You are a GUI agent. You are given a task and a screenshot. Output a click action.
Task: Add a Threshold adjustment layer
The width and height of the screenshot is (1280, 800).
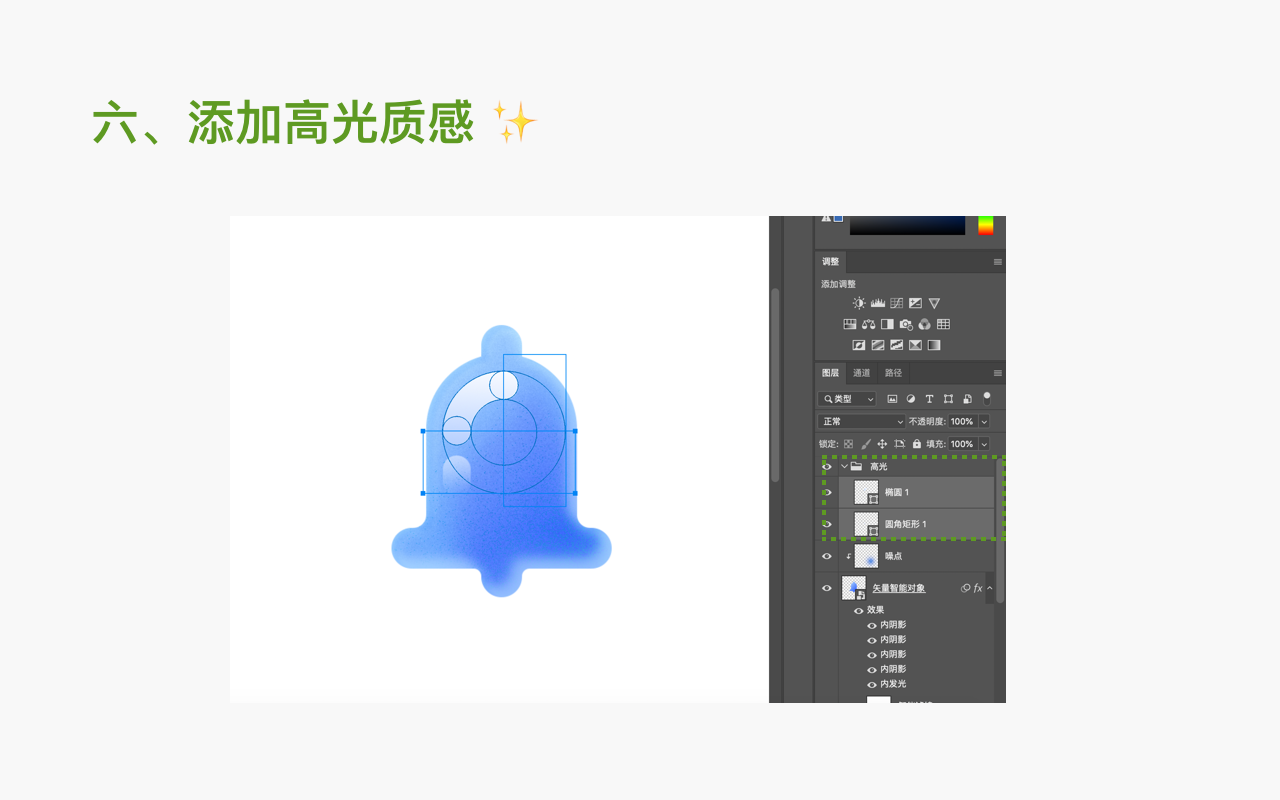tap(897, 345)
